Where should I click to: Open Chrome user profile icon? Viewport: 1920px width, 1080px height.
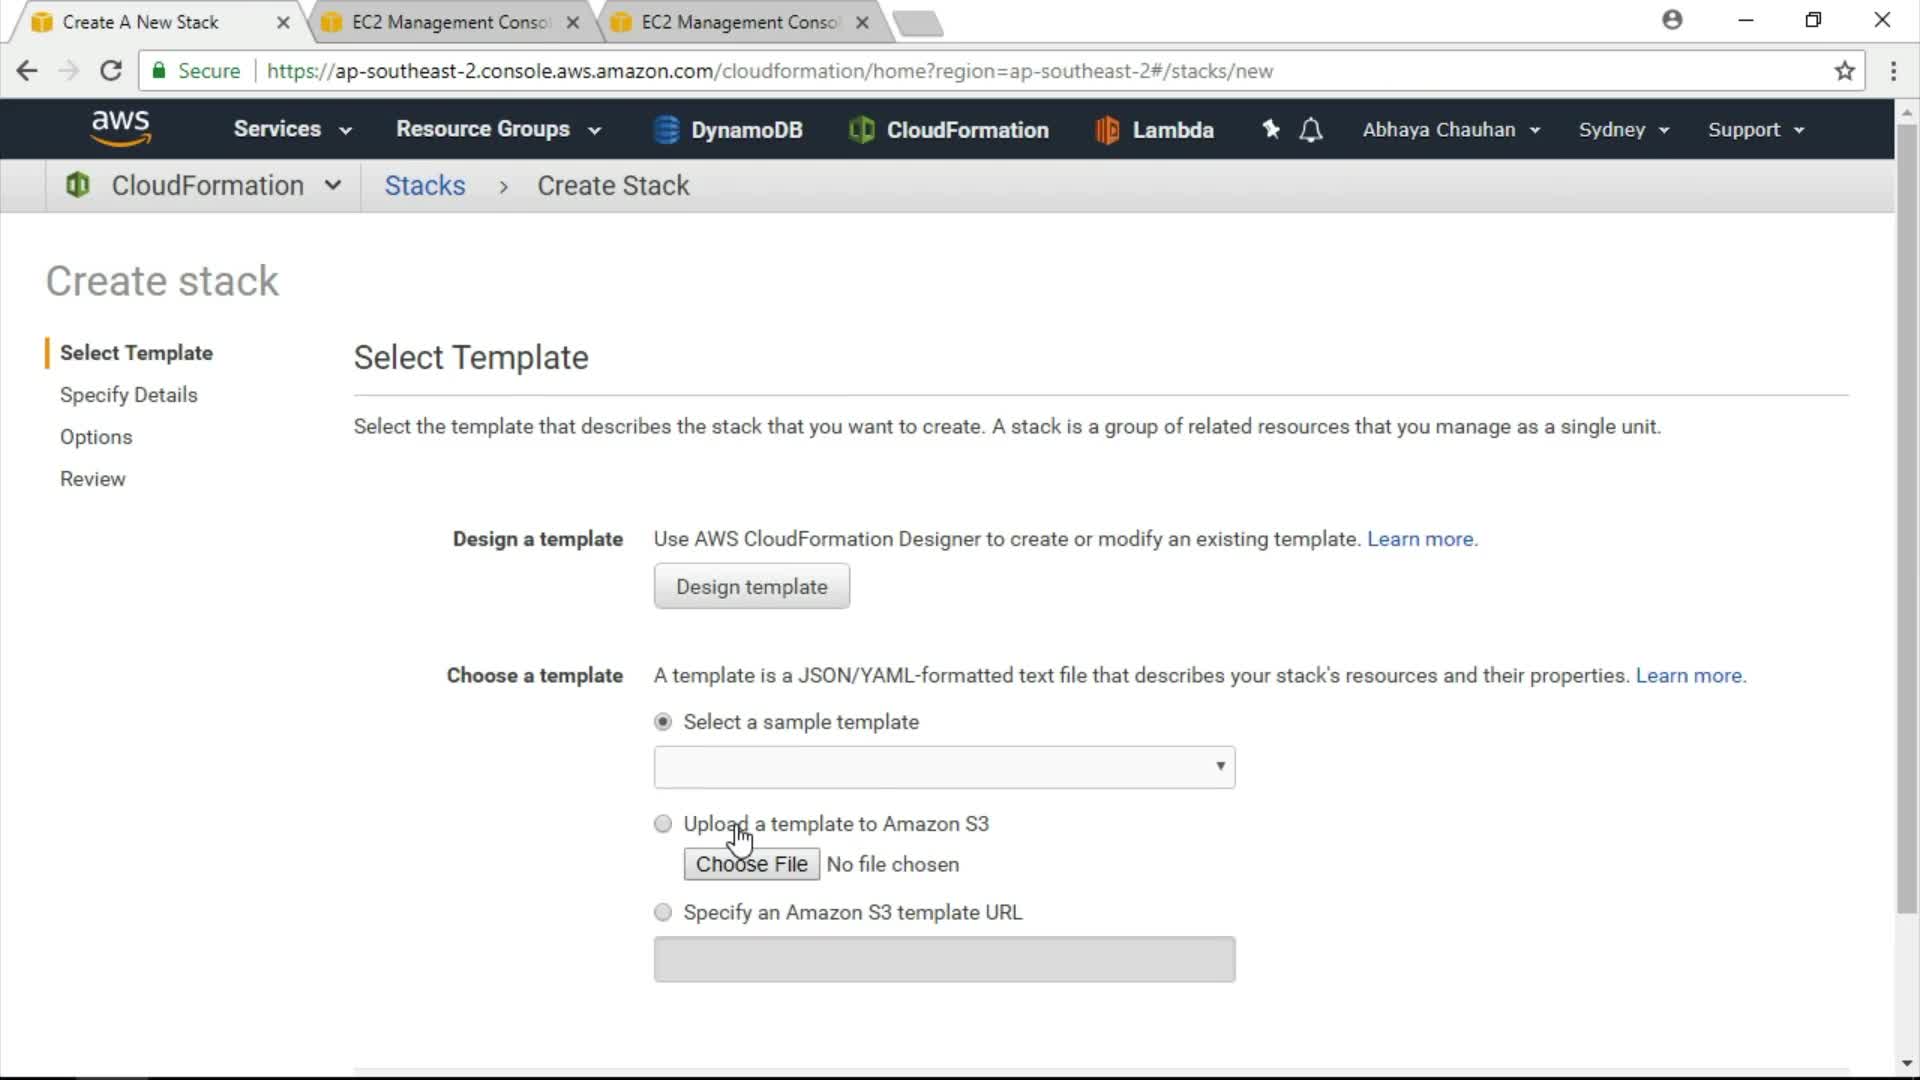coord(1672,20)
